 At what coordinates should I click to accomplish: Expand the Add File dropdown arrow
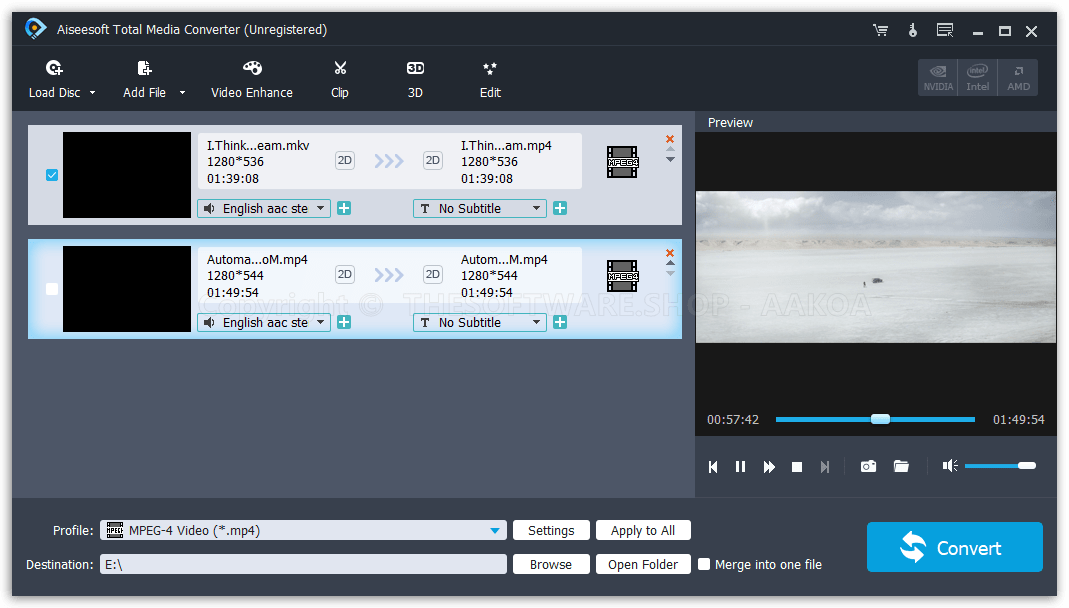pyautogui.click(x=182, y=93)
